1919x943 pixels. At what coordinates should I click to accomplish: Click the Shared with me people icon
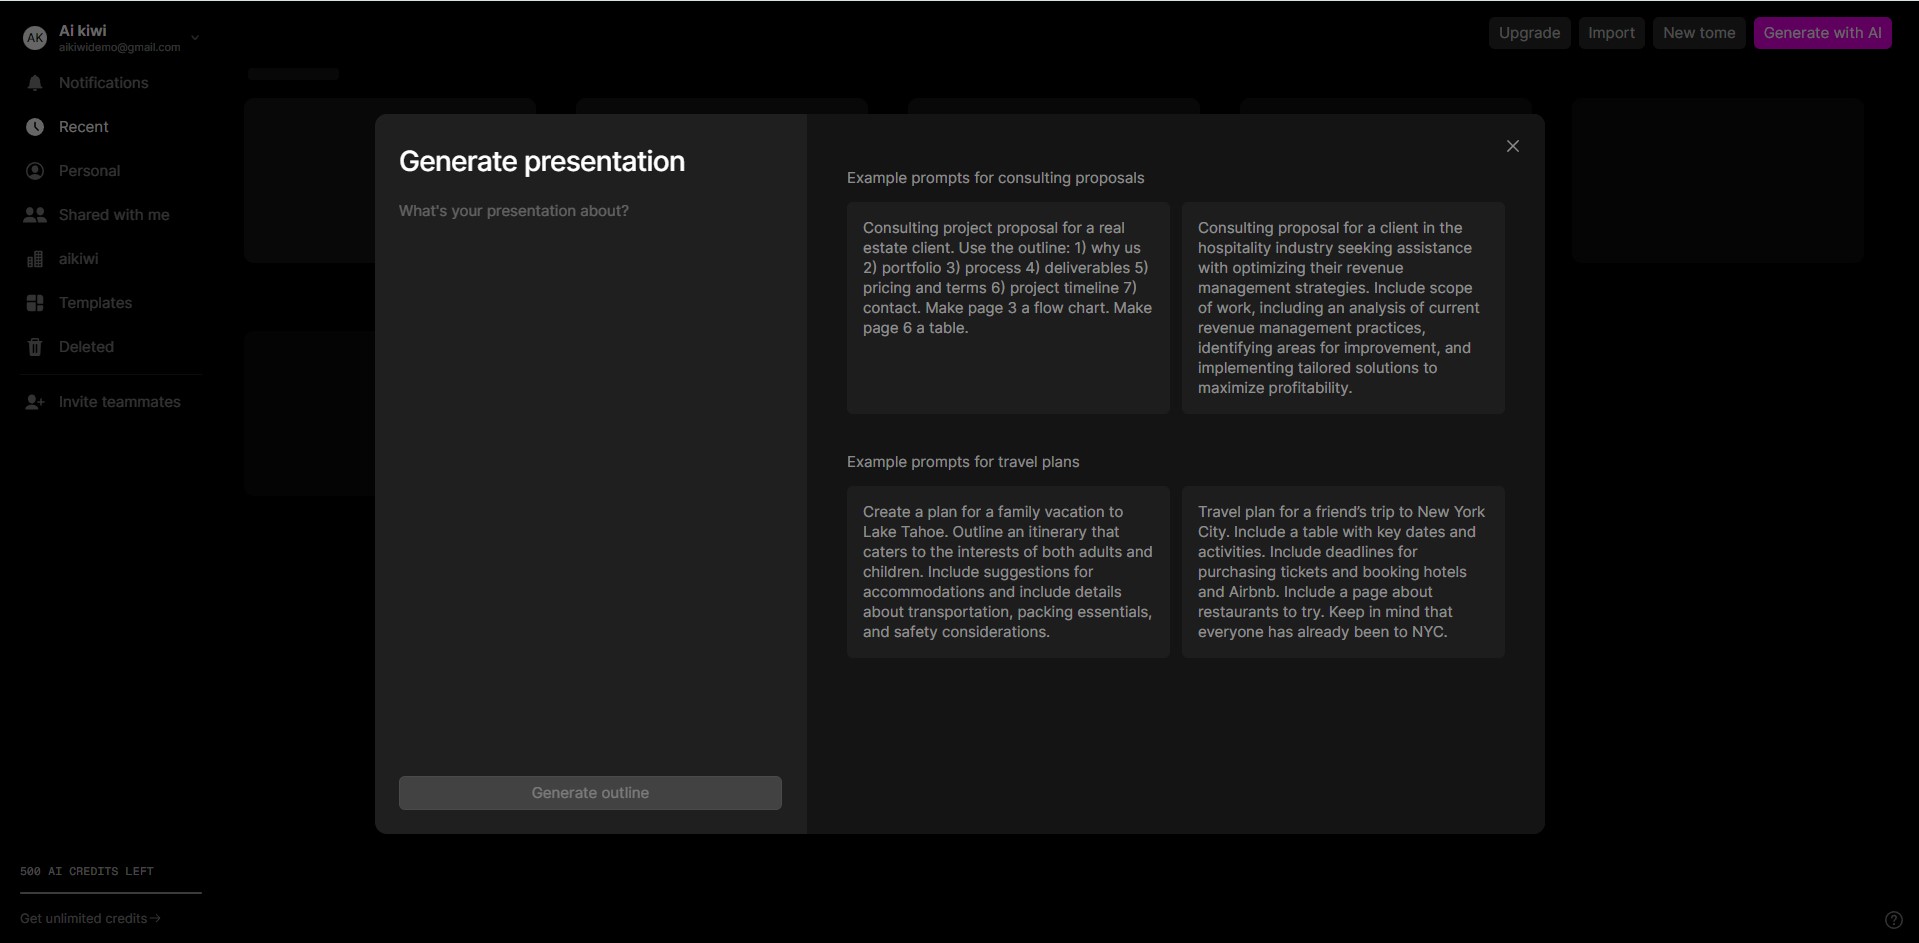[35, 215]
